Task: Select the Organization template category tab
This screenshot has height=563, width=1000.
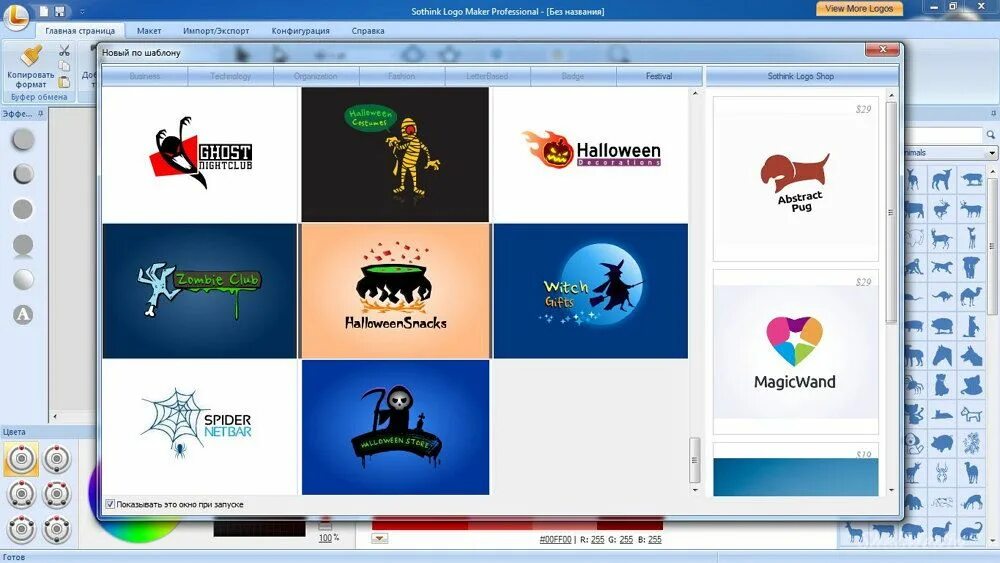Action: pos(316,76)
